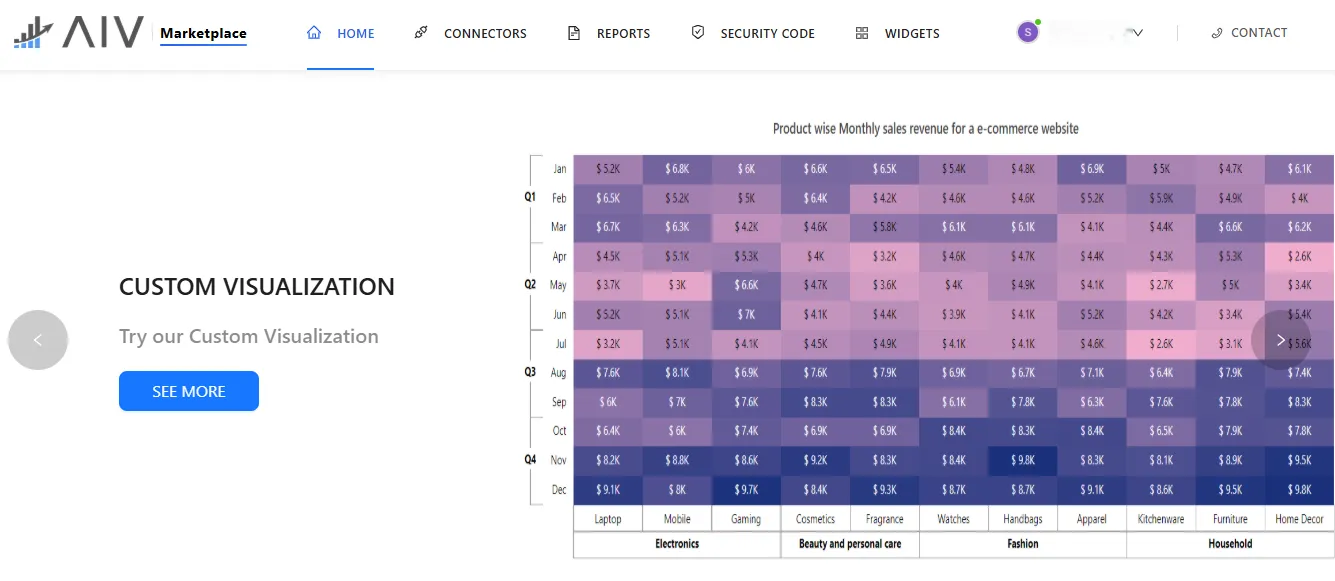Viewport: 1335px width, 581px height.
Task: Go to previous carousel slide
Action: coord(38,340)
